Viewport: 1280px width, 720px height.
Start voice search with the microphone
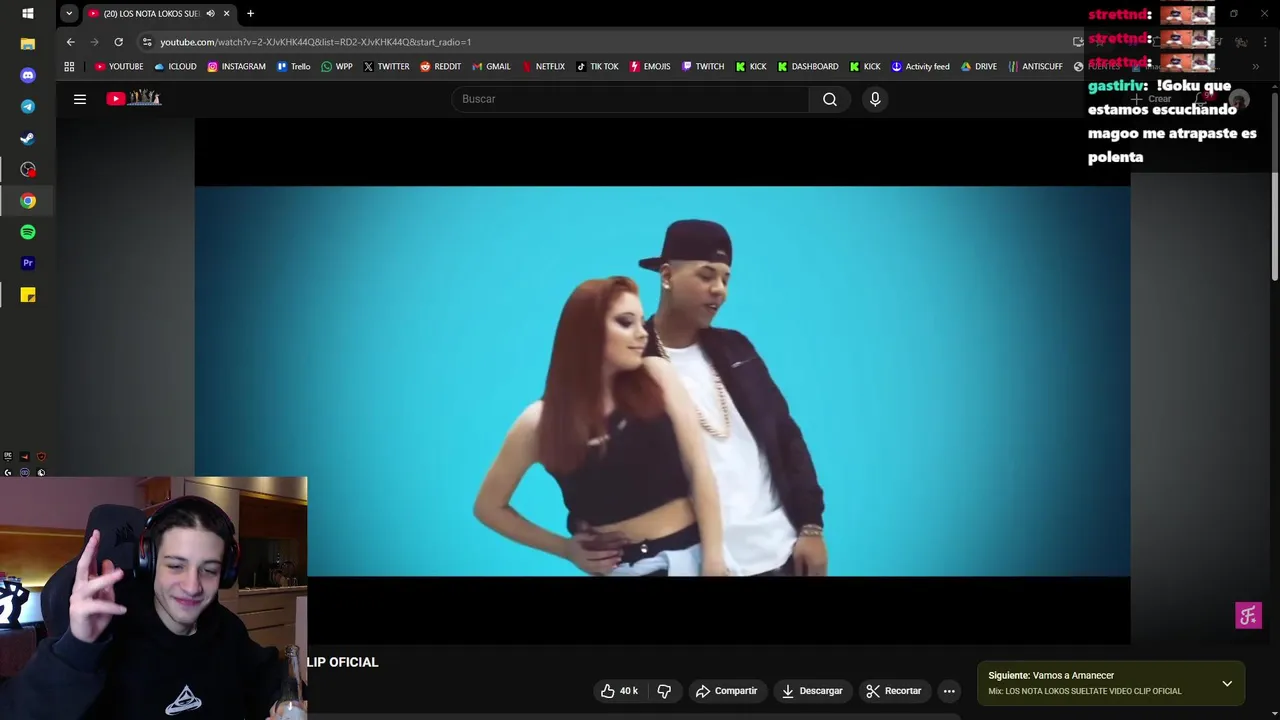(875, 99)
